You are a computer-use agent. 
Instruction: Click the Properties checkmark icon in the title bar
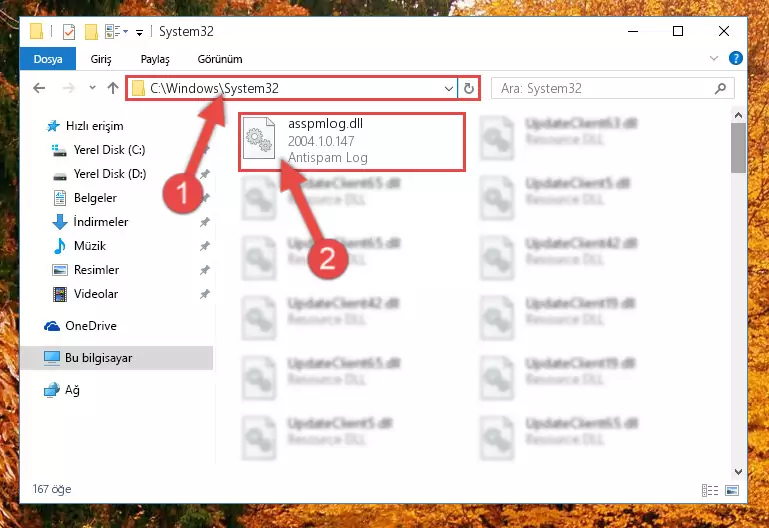[69, 32]
